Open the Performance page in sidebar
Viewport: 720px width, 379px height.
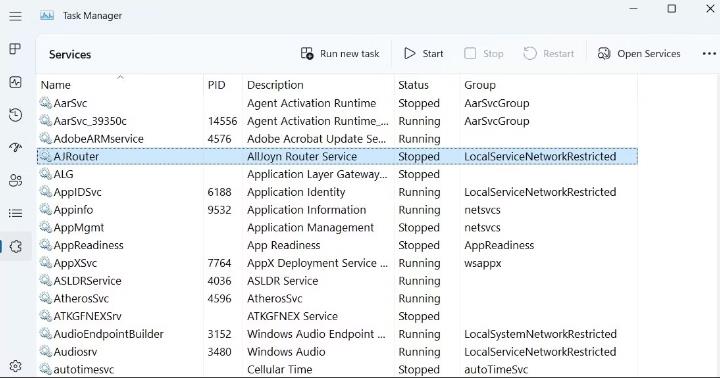[15, 82]
